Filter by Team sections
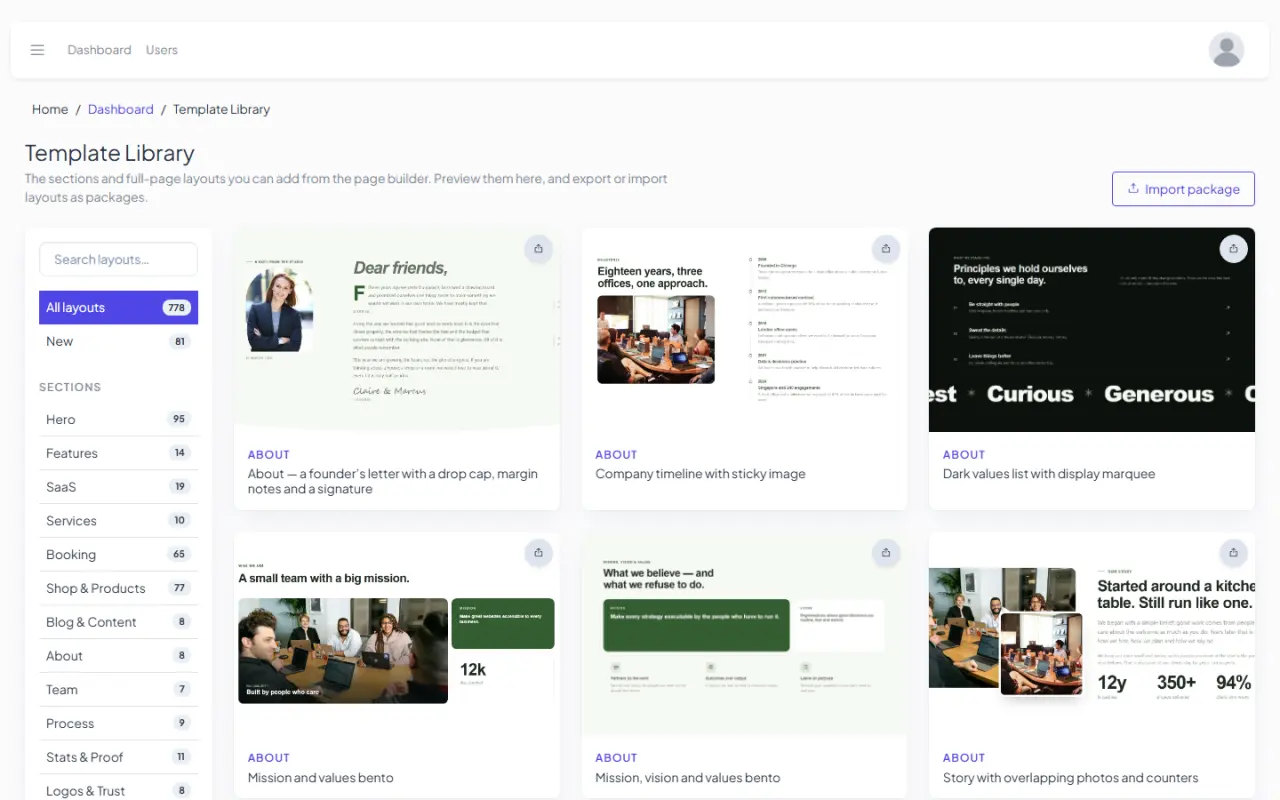This screenshot has height=800, width=1280. click(x=118, y=689)
